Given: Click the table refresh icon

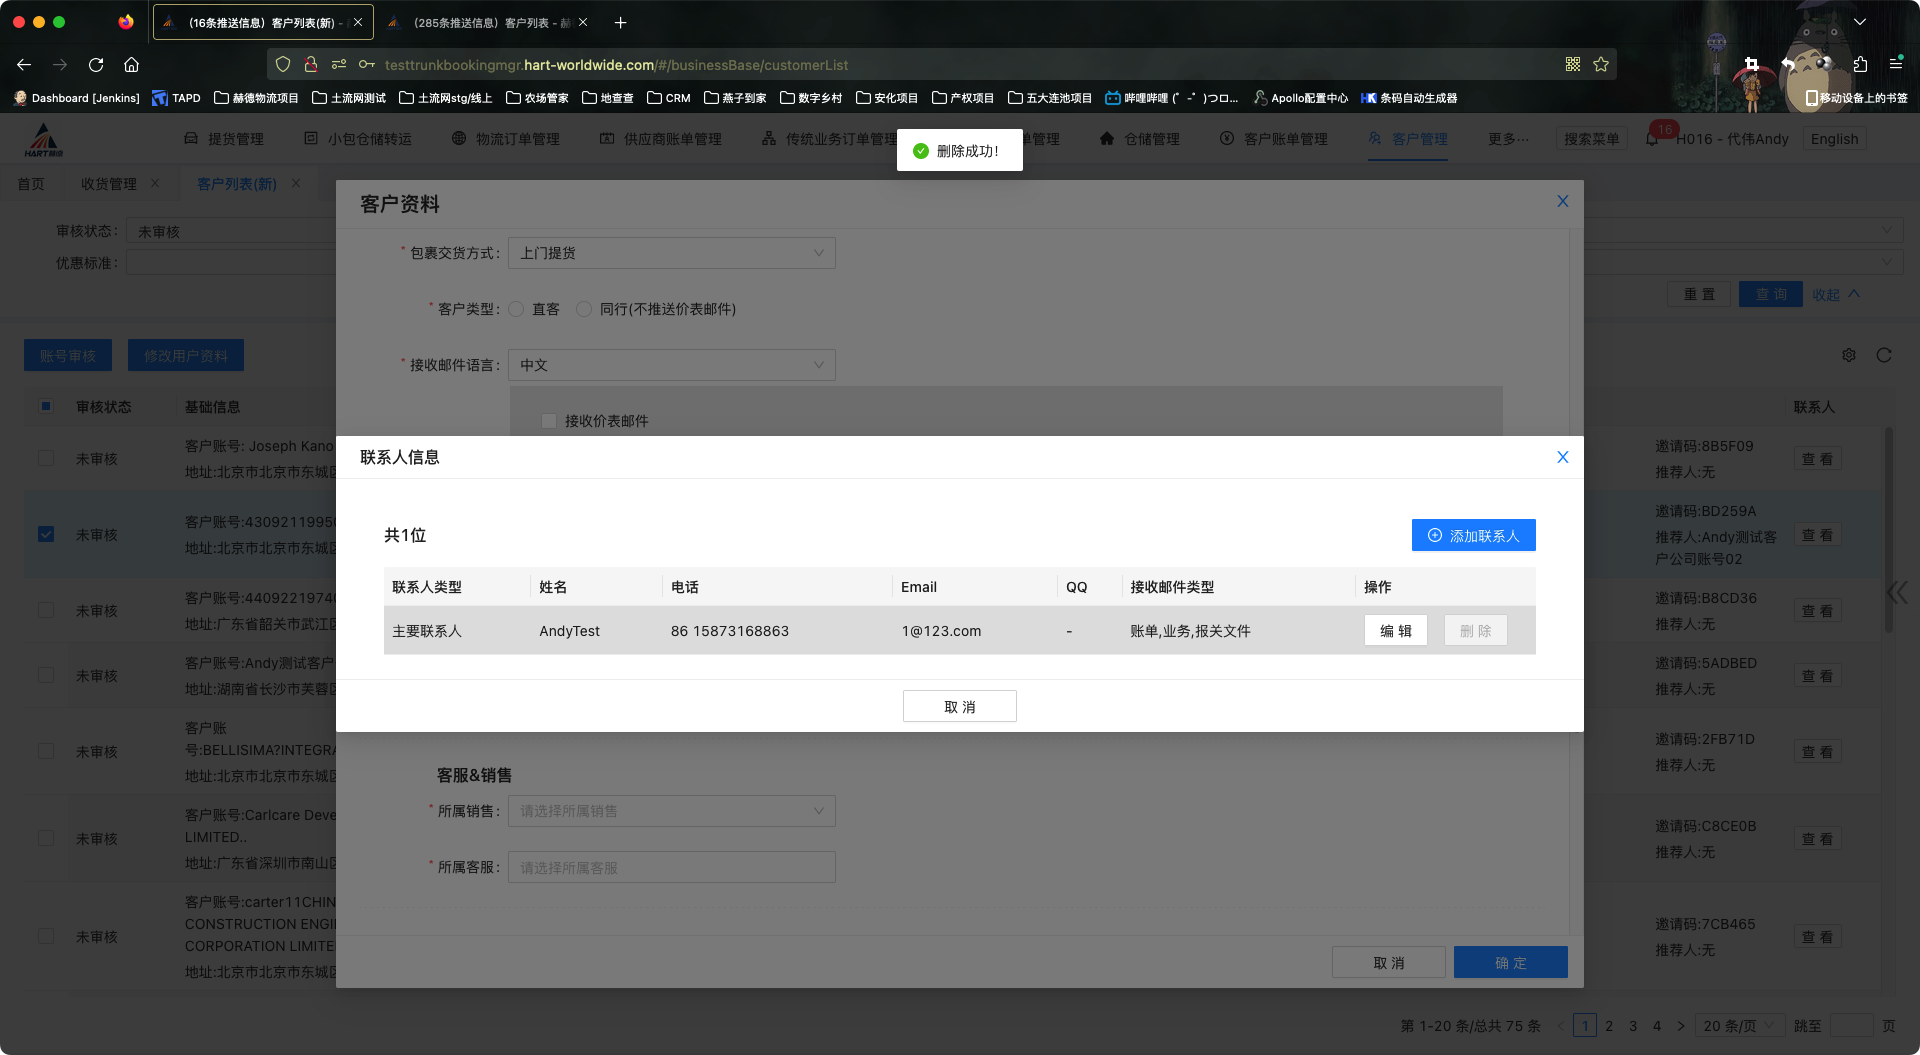Looking at the screenshot, I should (x=1884, y=355).
